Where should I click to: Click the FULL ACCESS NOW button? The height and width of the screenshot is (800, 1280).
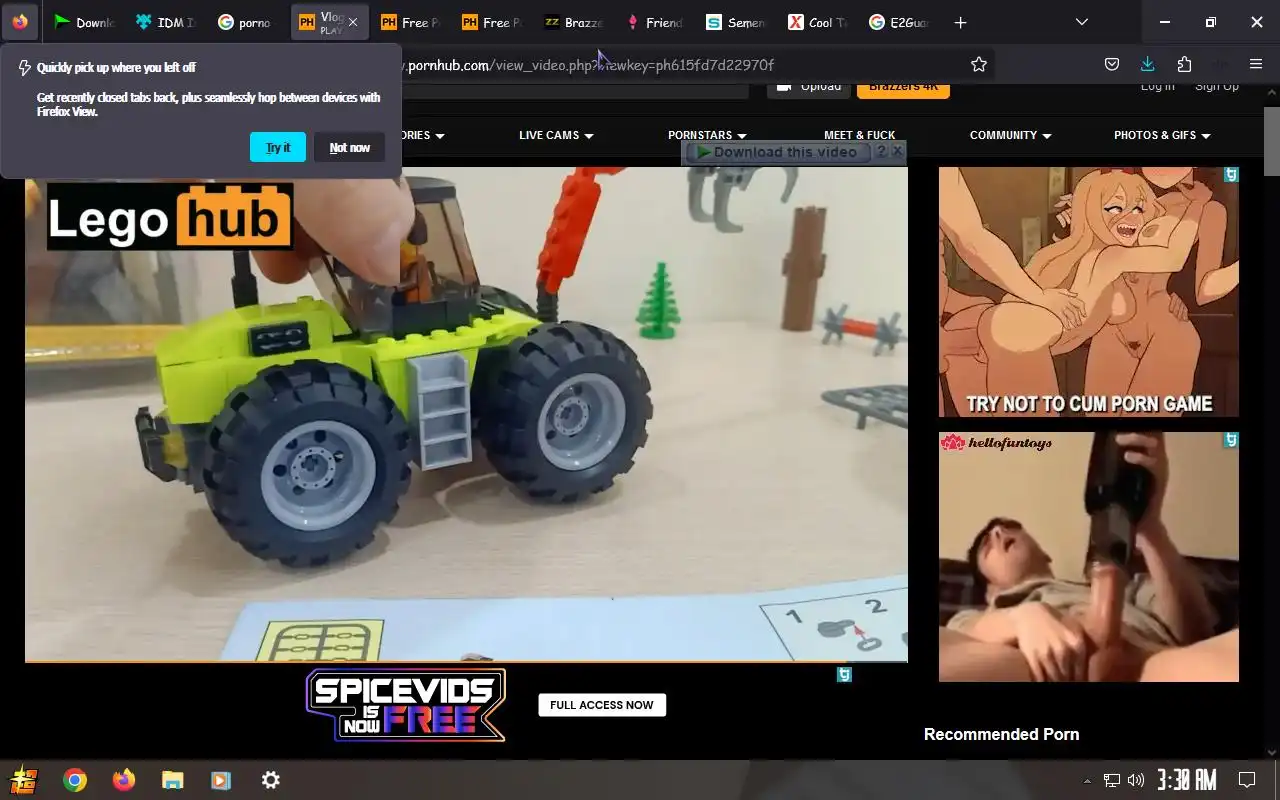point(602,705)
